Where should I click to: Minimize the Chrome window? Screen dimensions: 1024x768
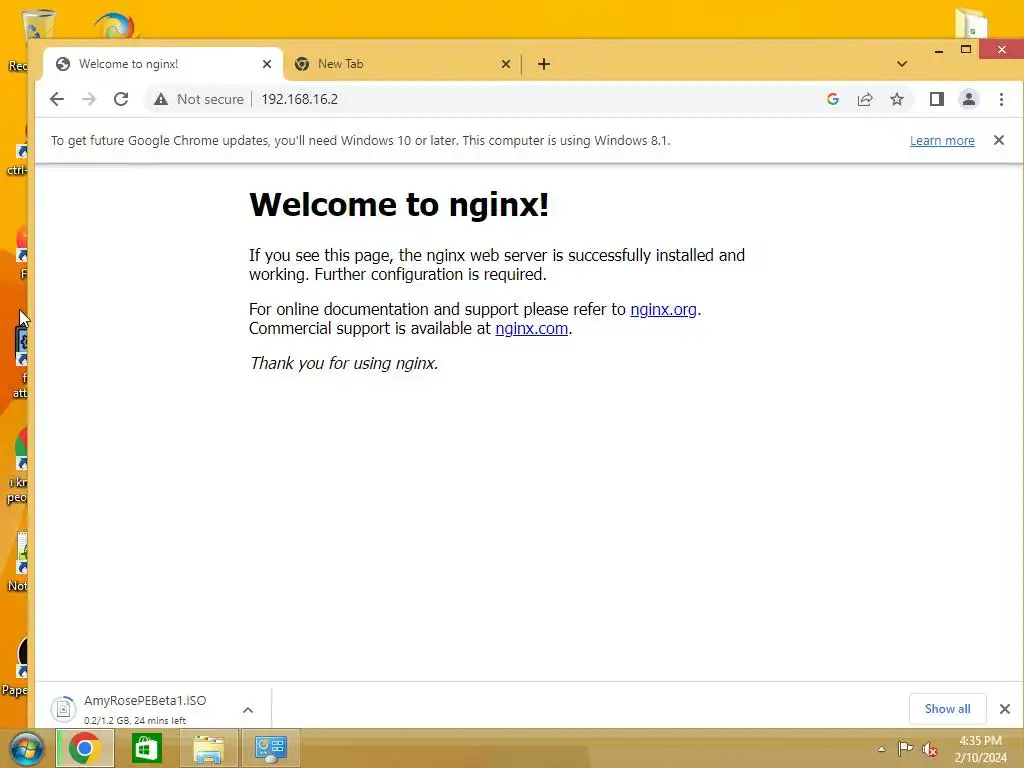[938, 50]
